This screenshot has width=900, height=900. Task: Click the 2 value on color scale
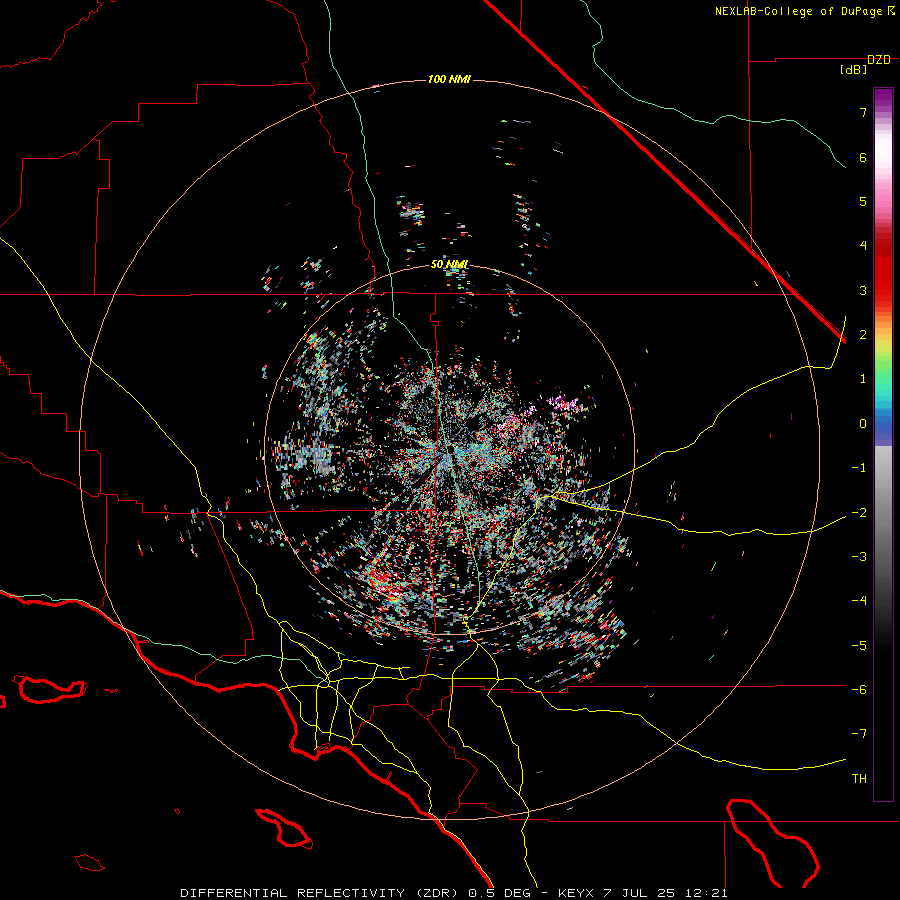click(863, 335)
